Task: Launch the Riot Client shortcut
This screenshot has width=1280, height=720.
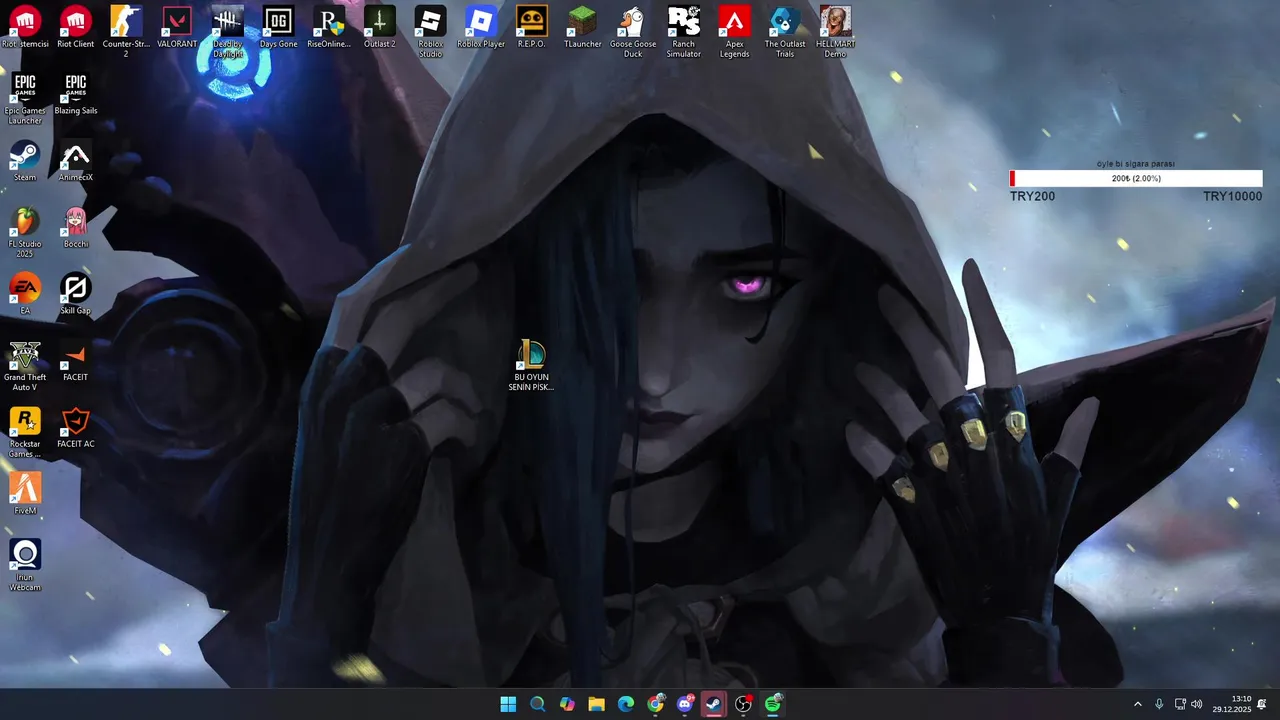Action: [76, 27]
